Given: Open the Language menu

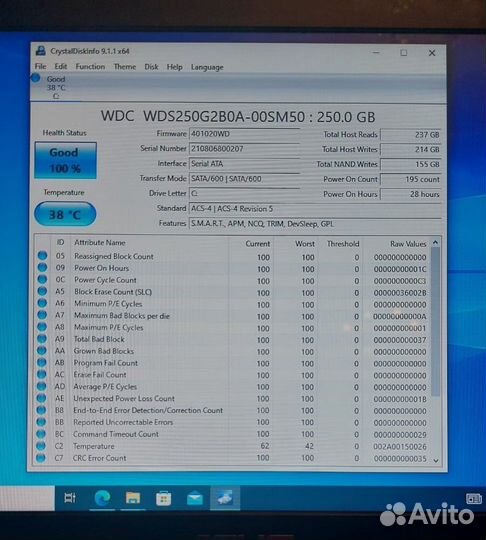Looking at the screenshot, I should pyautogui.click(x=207, y=67).
